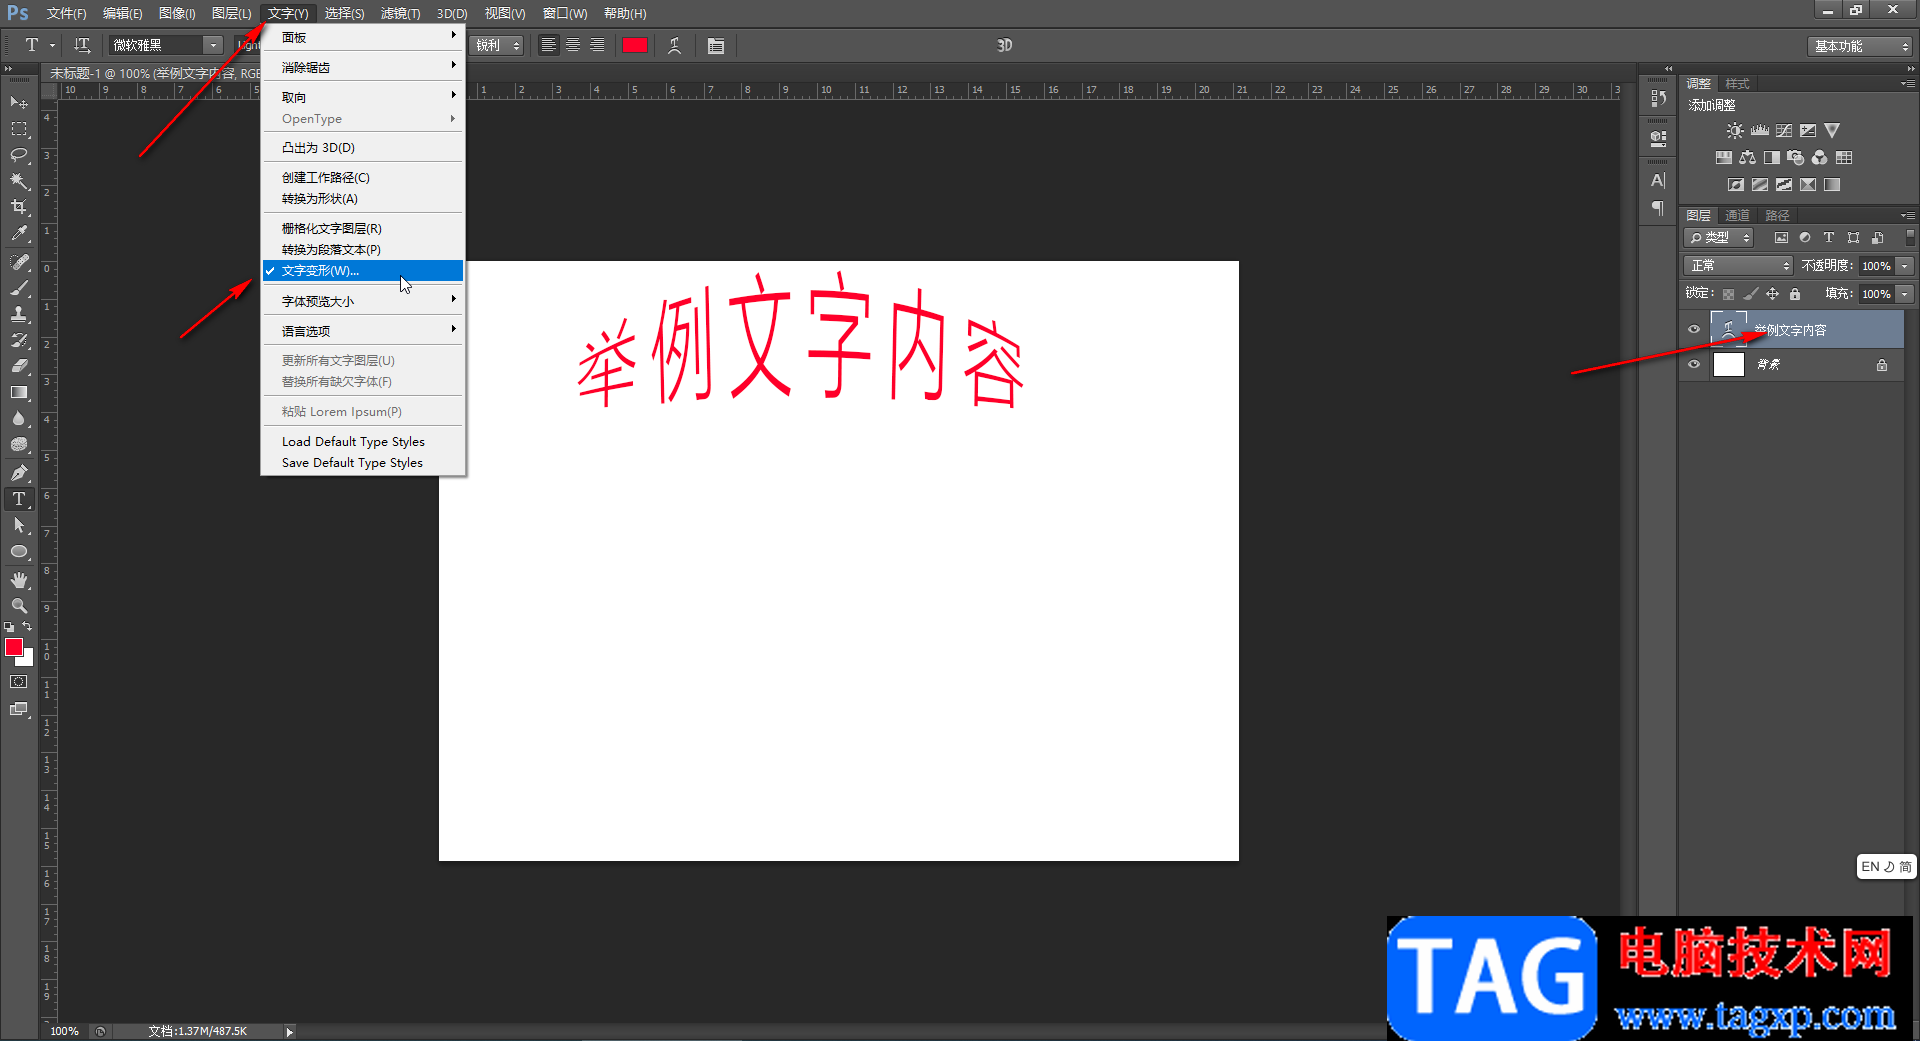
Task: Select the Ellipse shape tool
Action: 19,551
